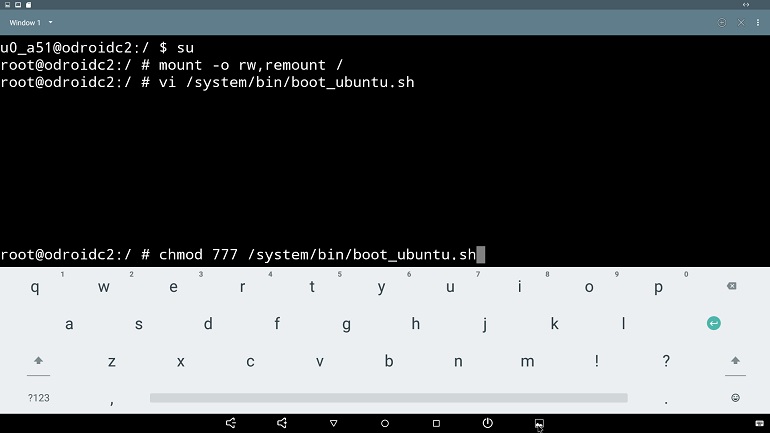The image size is (770, 433).
Task: Tap the question mark key
Action: (666, 361)
